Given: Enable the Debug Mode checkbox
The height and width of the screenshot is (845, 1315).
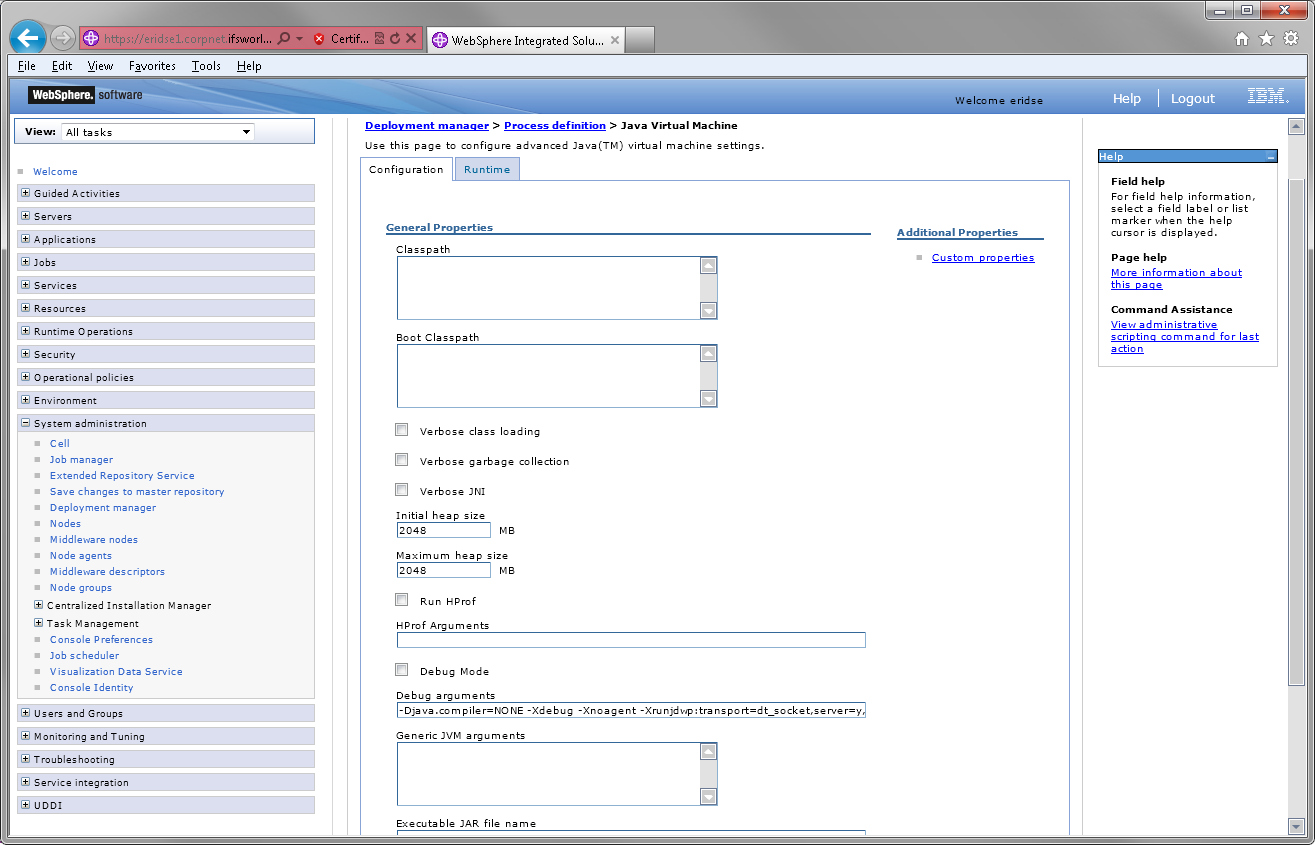Looking at the screenshot, I should pyautogui.click(x=402, y=670).
